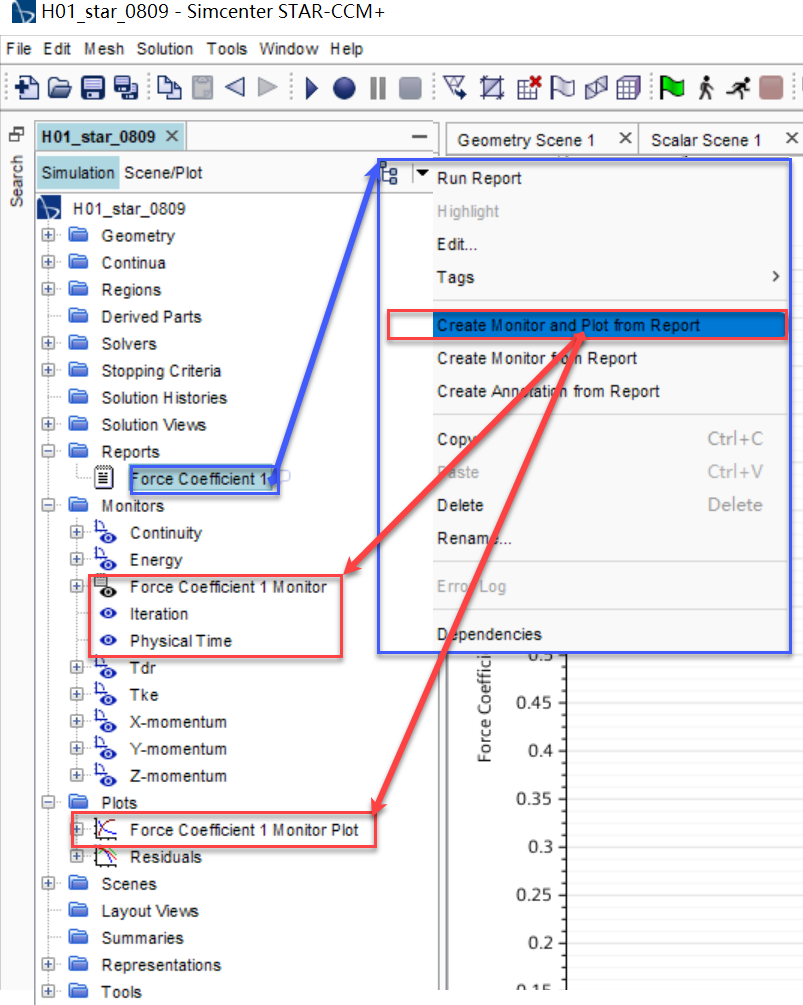Screen dimensions: 803x1005
Task: Expand the Continuity monitor node
Action: coord(76,532)
